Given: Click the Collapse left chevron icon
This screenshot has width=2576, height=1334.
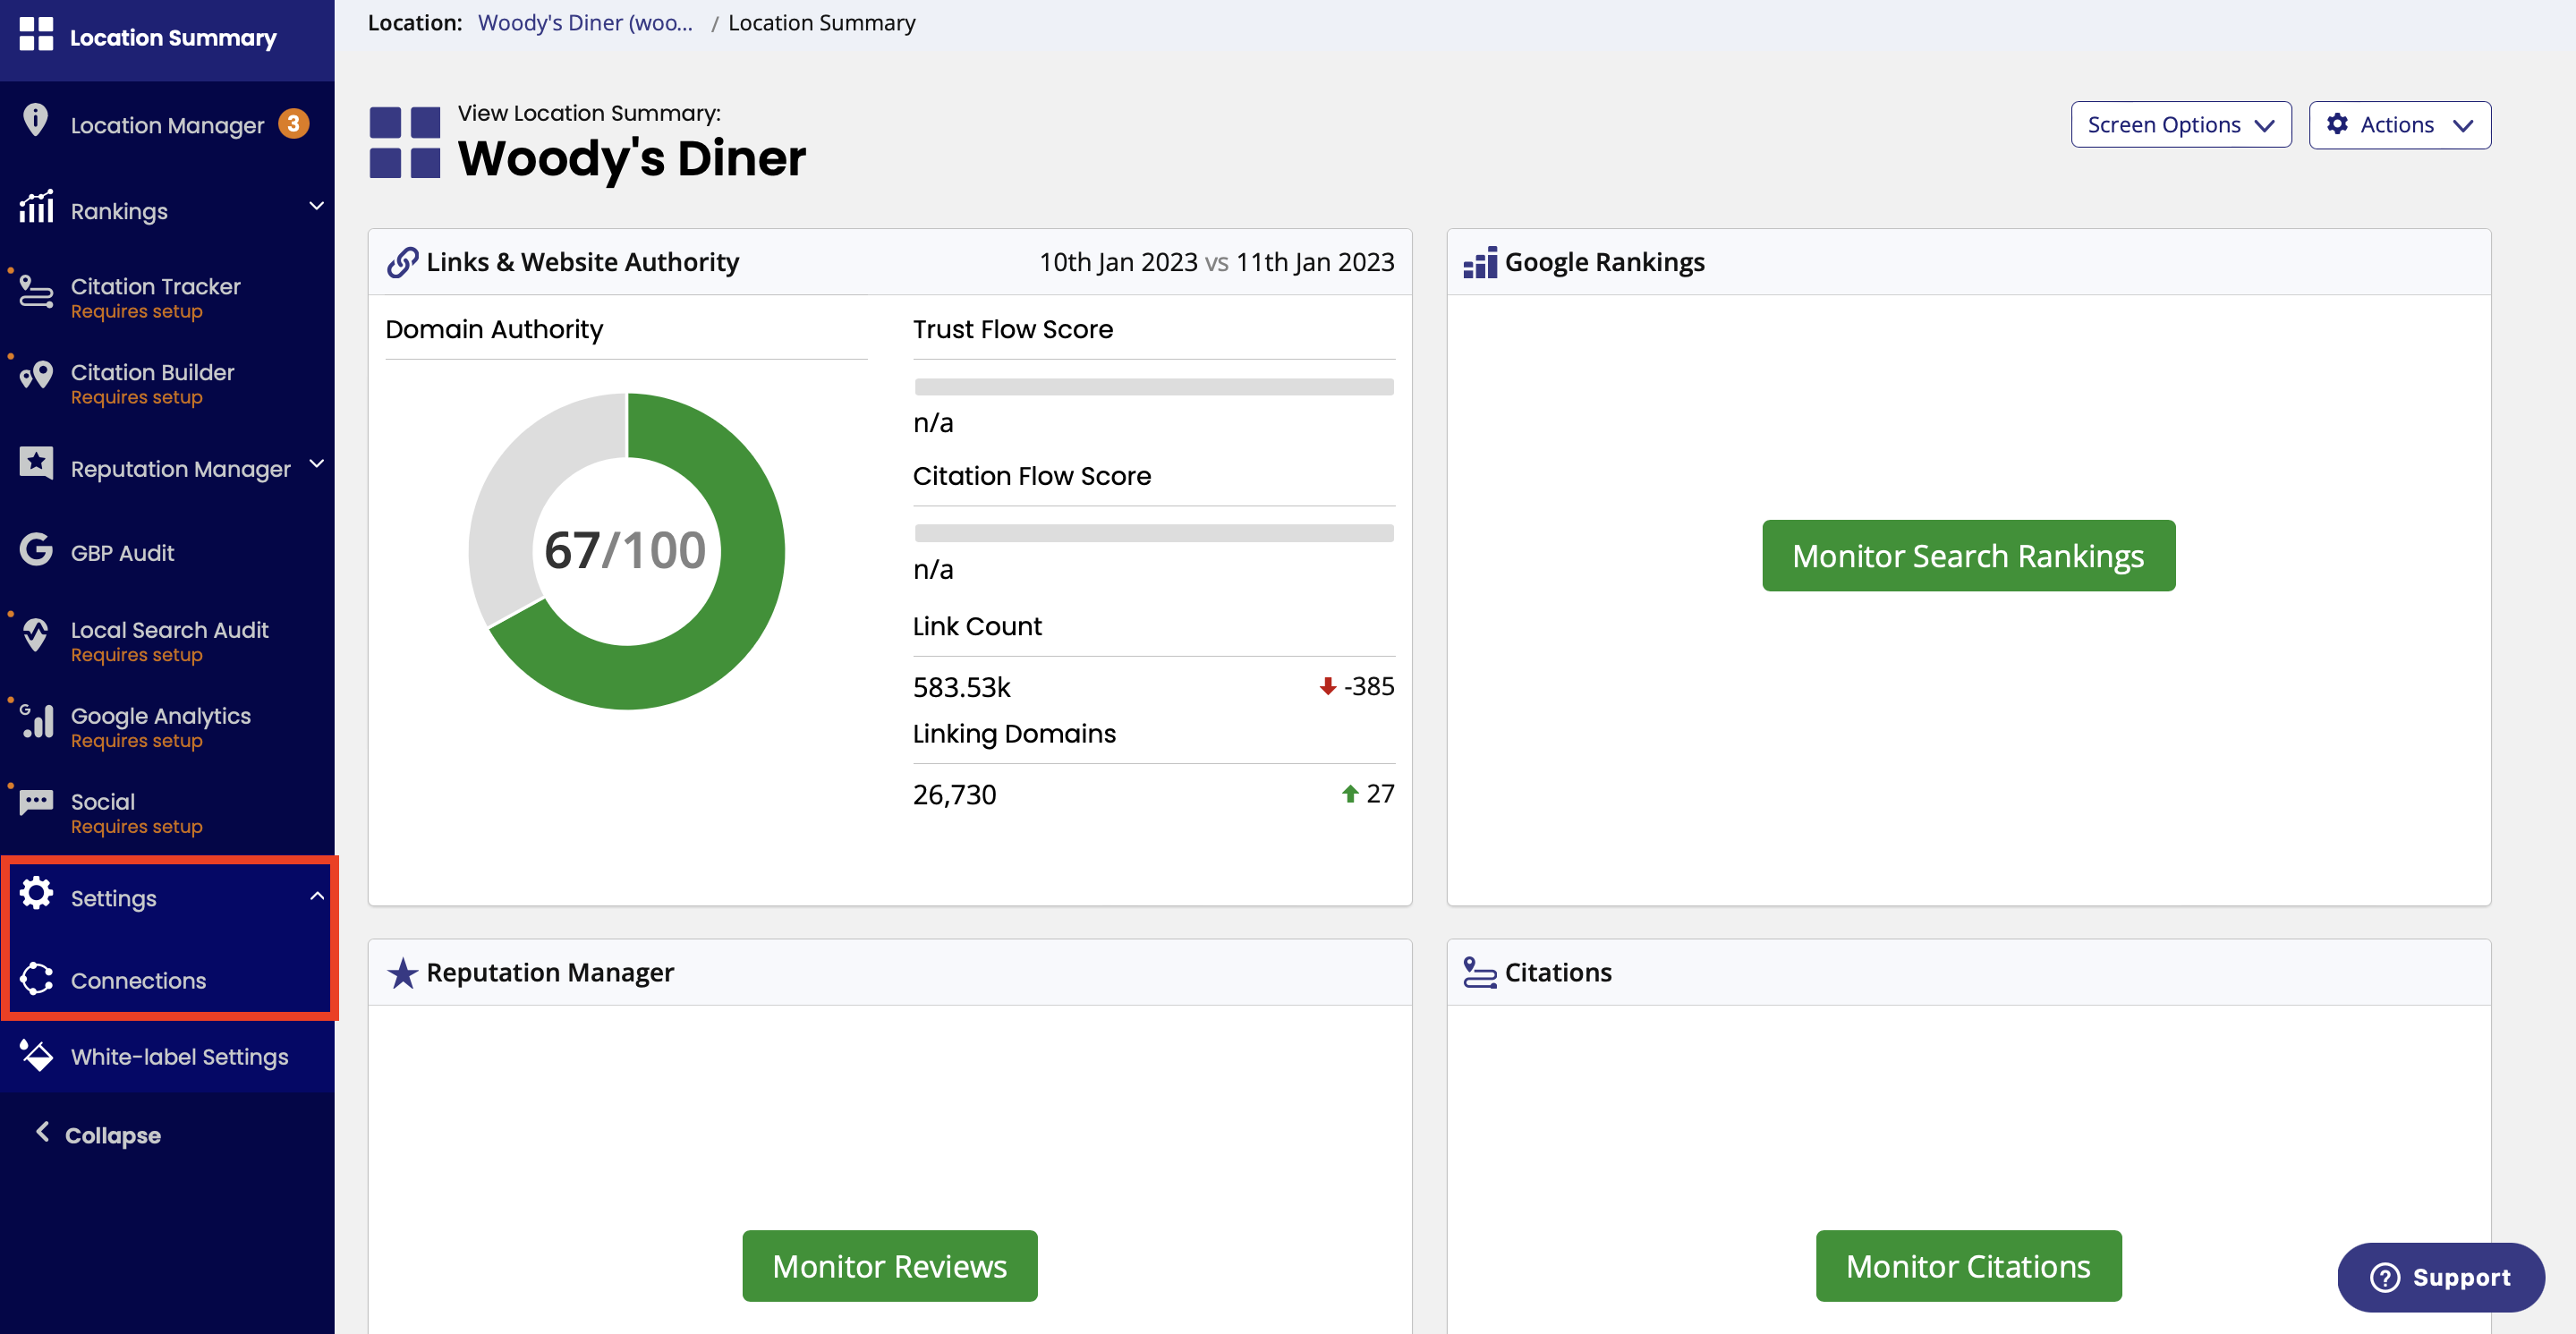Looking at the screenshot, I should coord(42,1131).
